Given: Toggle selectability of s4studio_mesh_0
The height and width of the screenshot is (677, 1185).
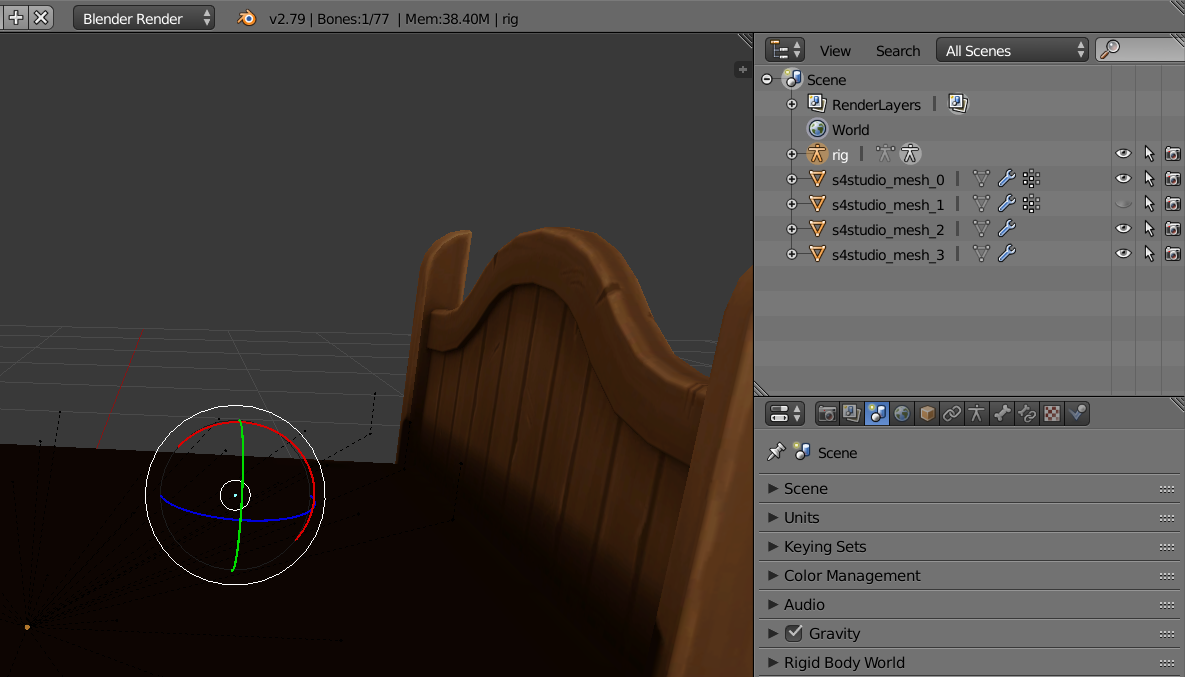Looking at the screenshot, I should pyautogui.click(x=1149, y=179).
